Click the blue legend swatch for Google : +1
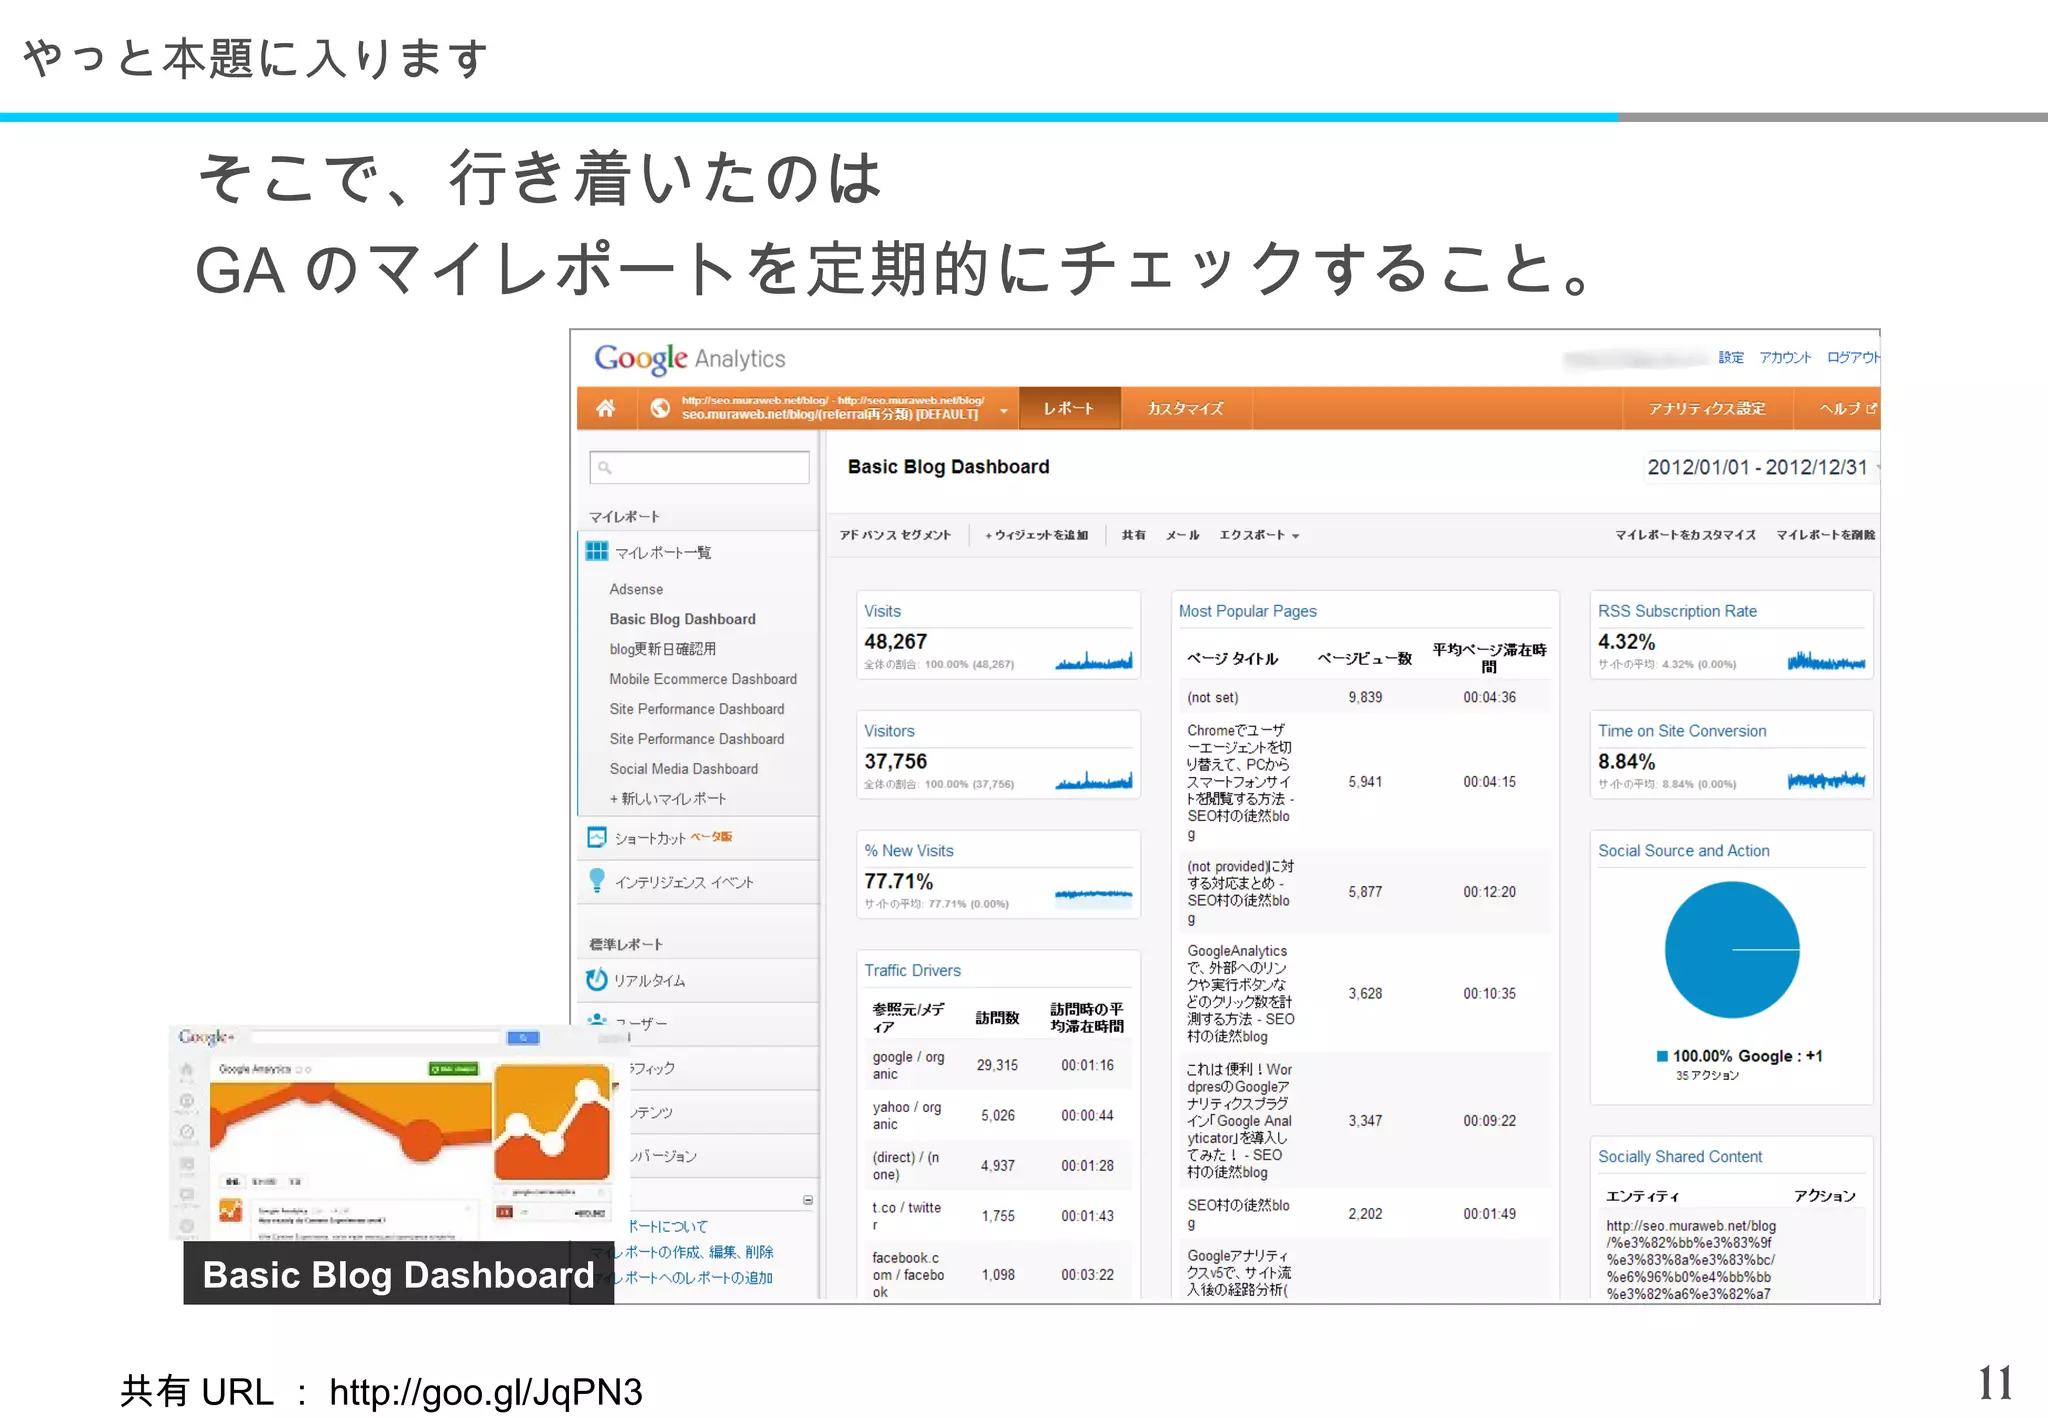 tap(1662, 1056)
